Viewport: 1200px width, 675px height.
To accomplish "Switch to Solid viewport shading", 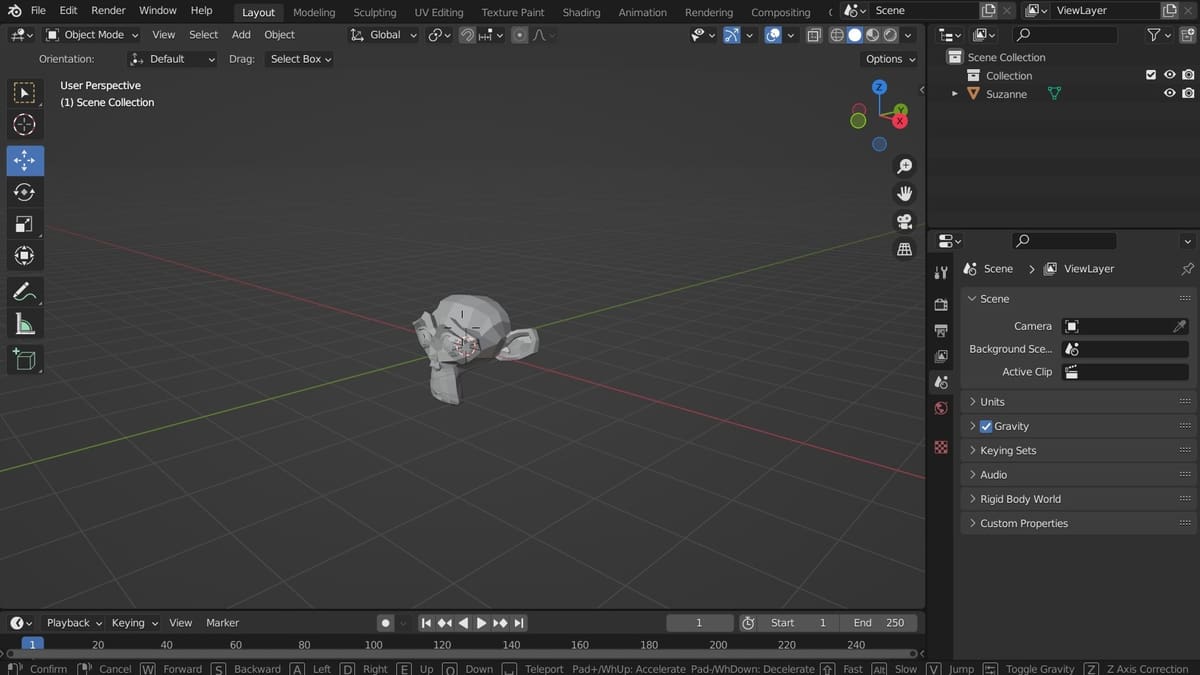I will [x=855, y=35].
